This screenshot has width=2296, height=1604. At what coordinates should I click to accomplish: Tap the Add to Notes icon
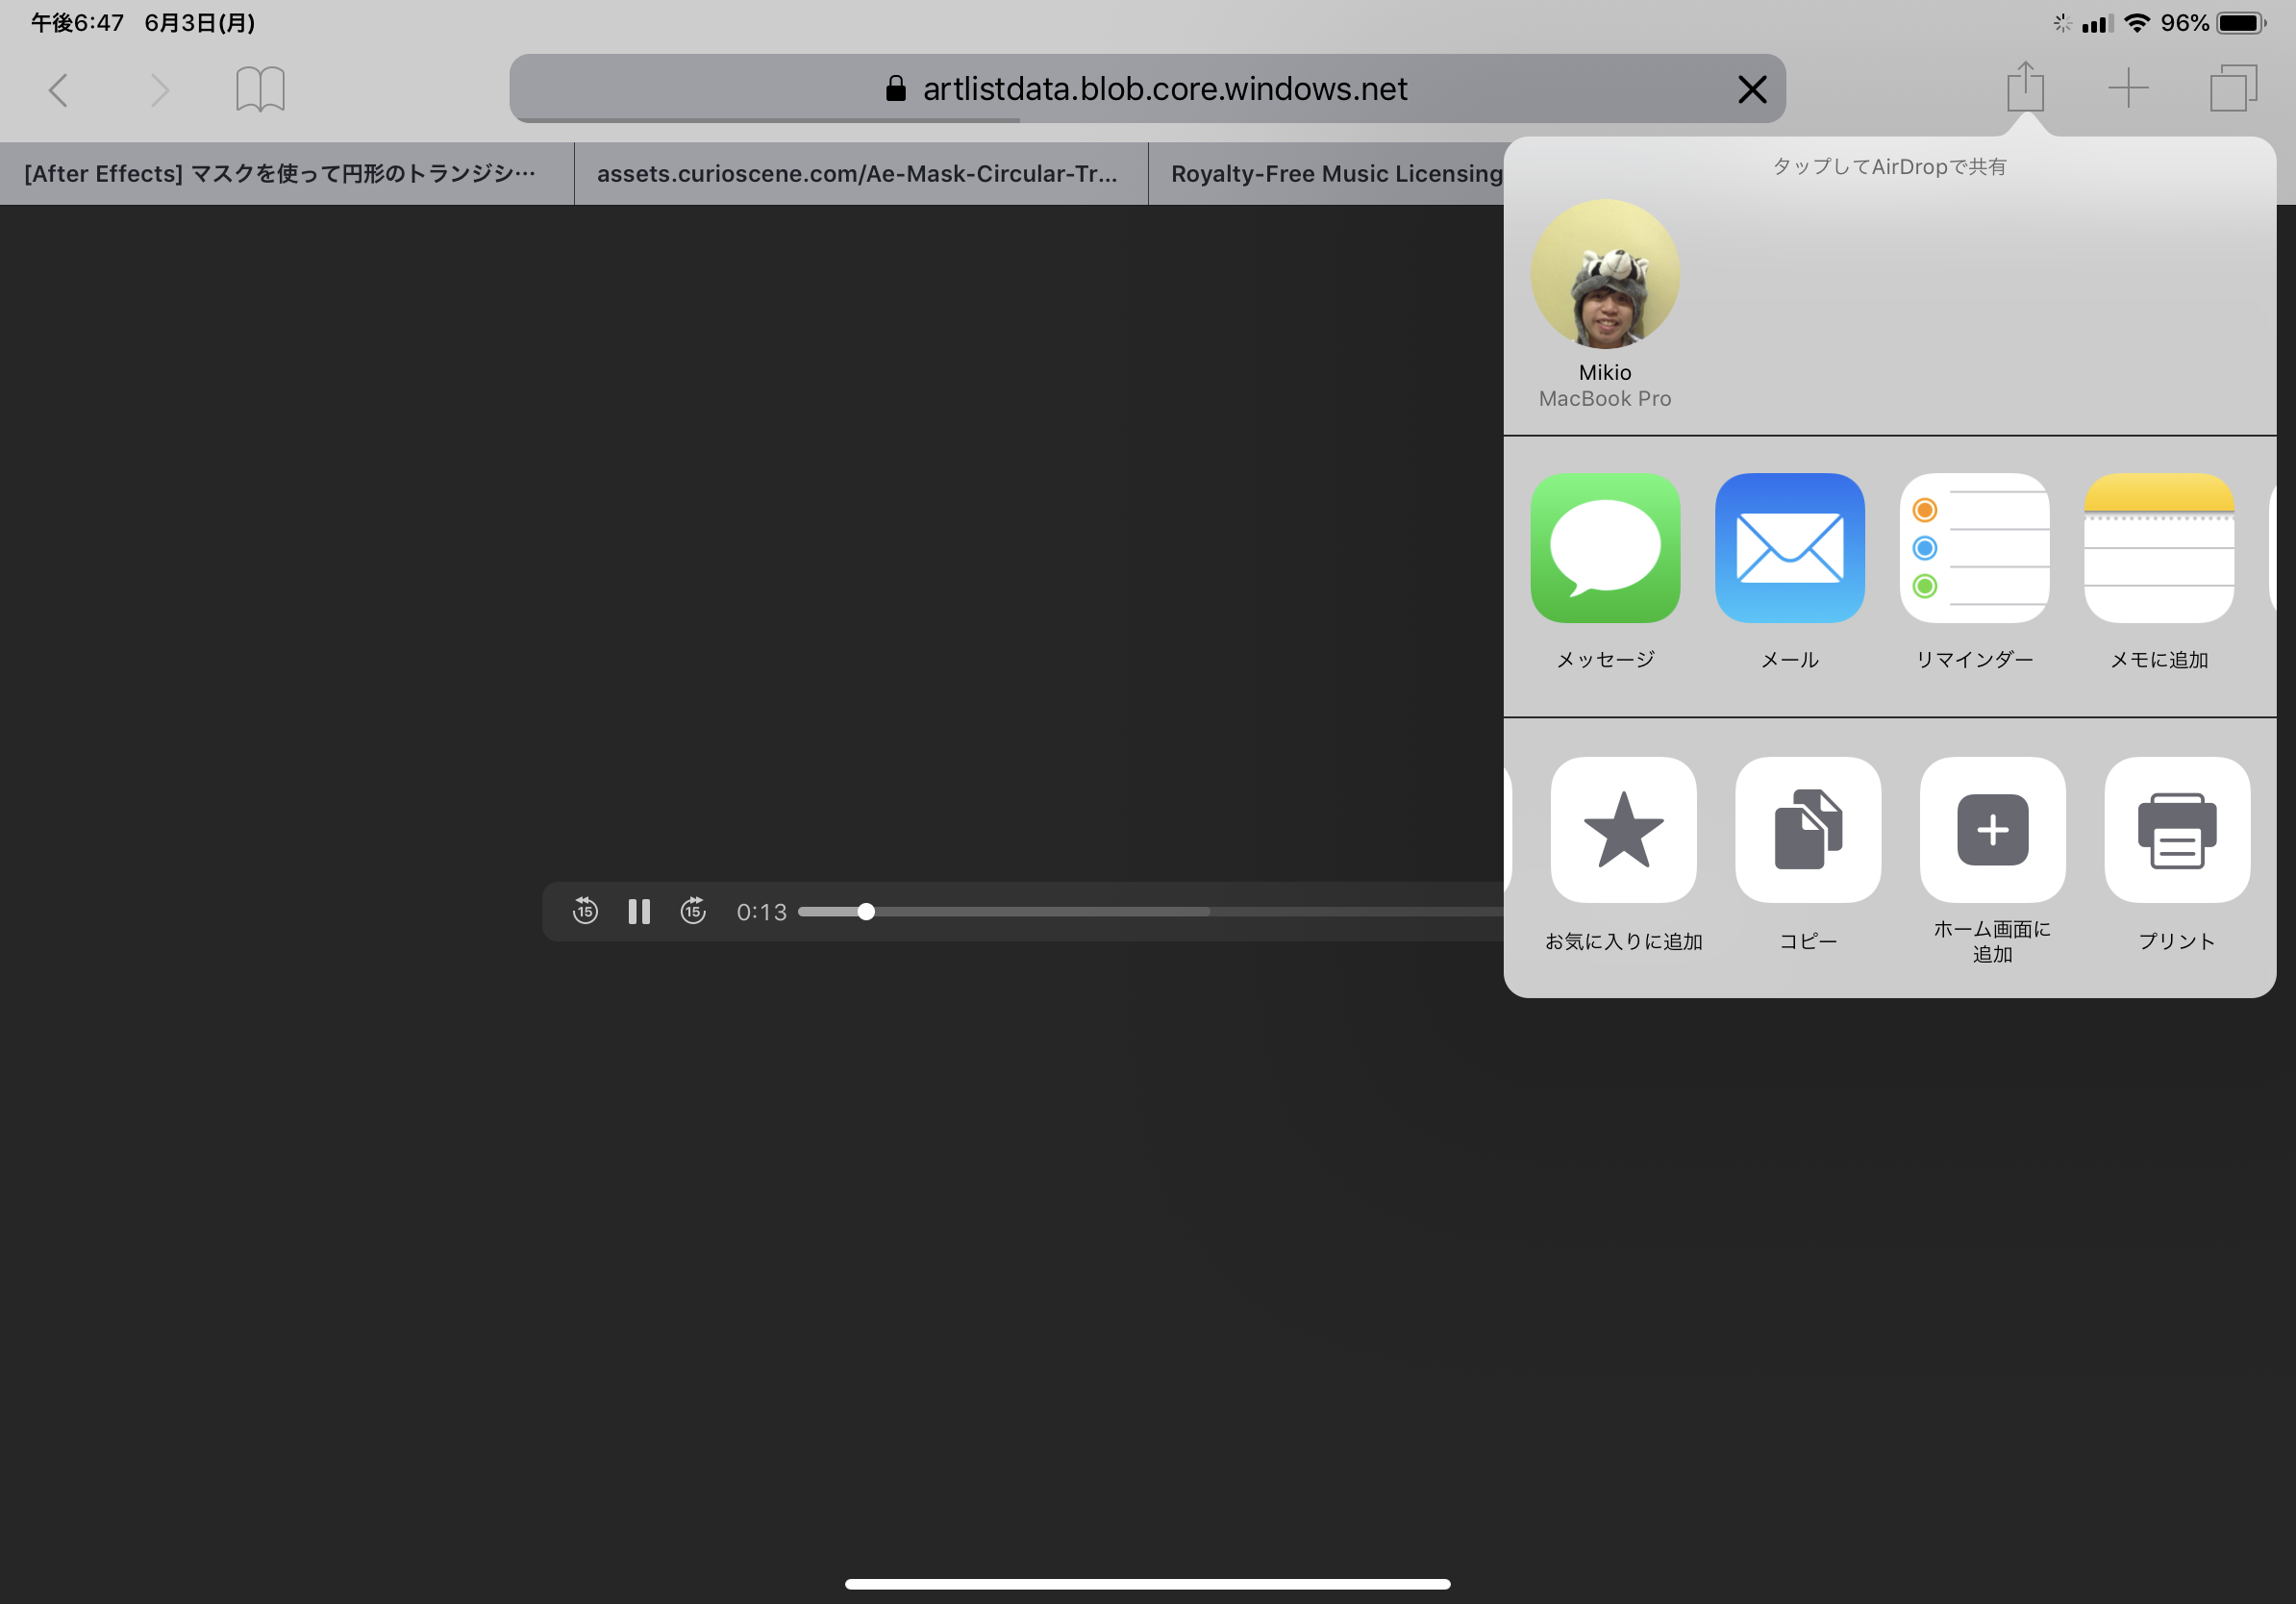coord(2158,548)
